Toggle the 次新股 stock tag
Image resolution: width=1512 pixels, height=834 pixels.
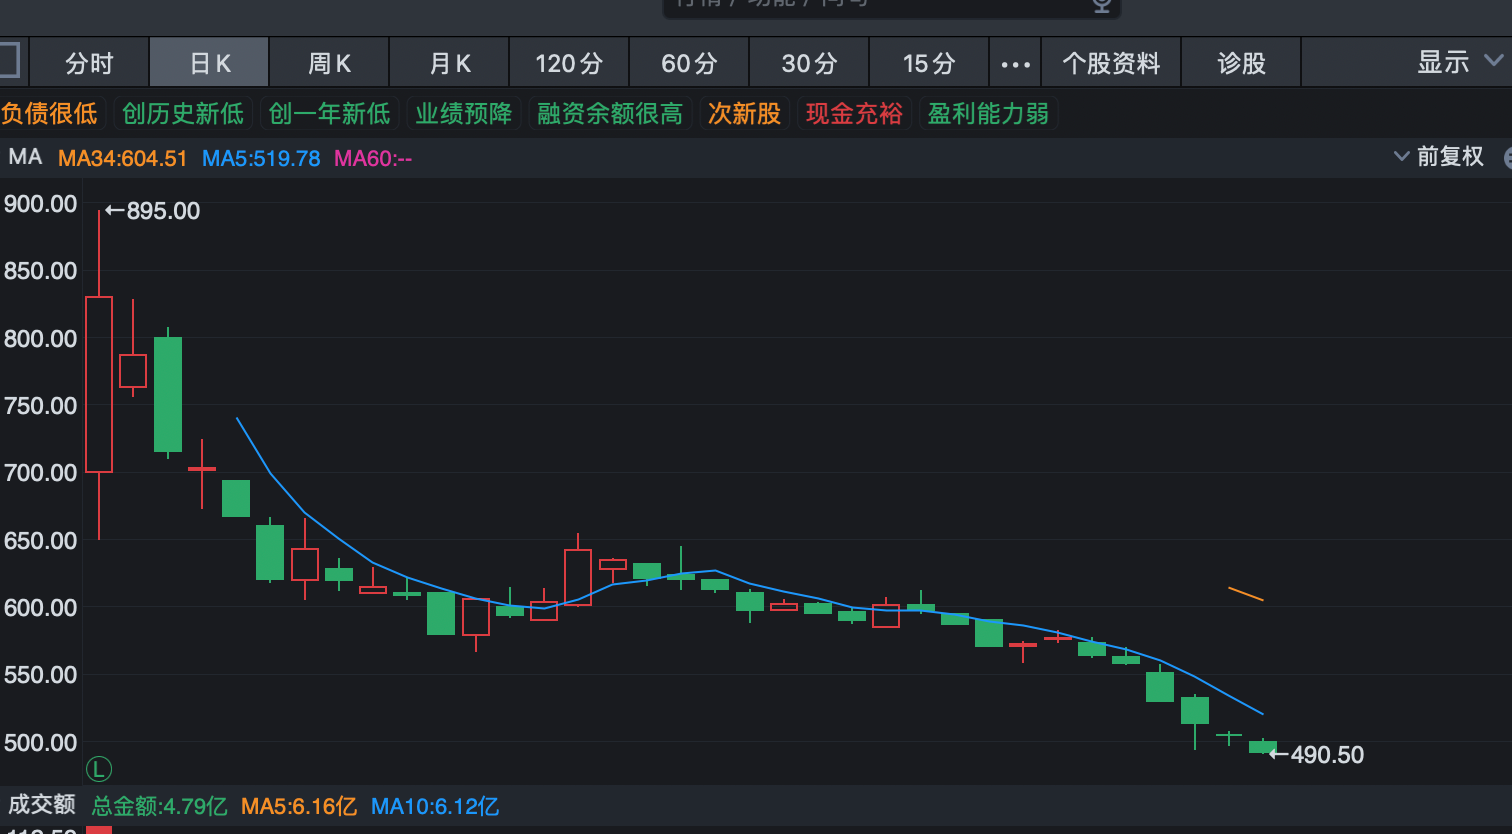coord(744,113)
